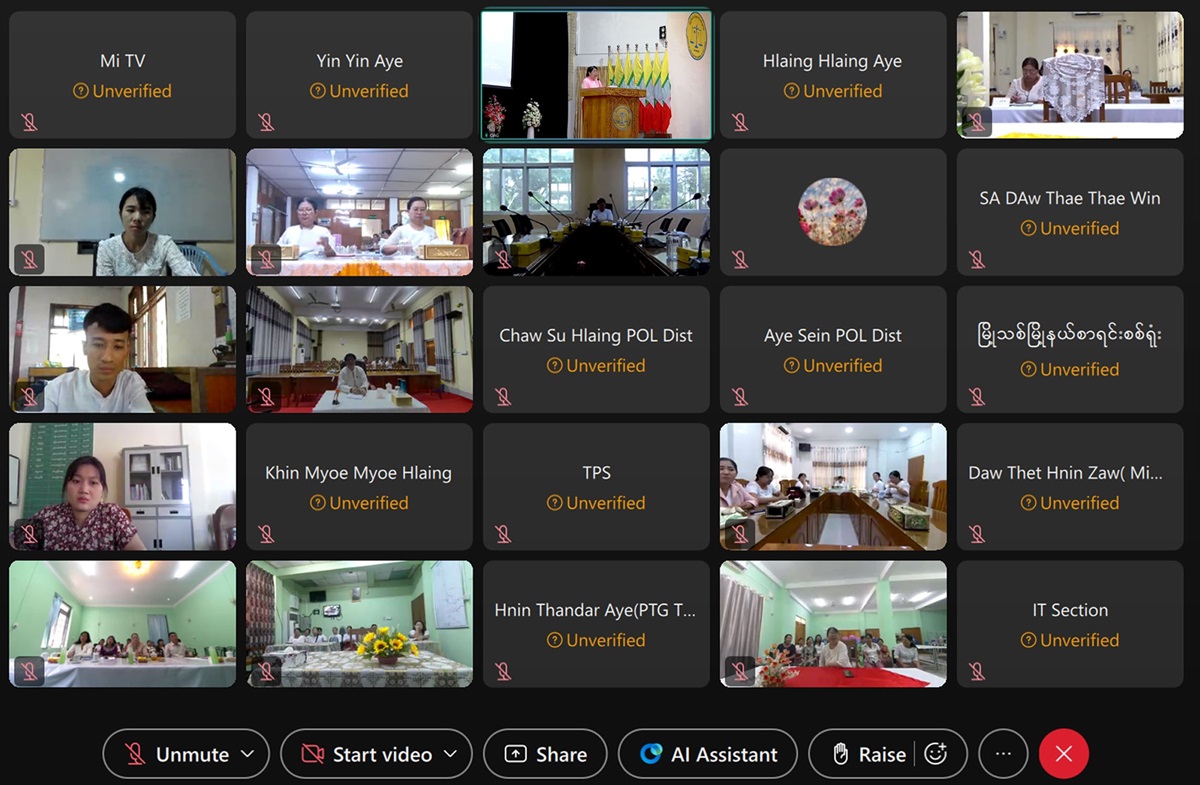The image size is (1200, 785).
Task: Select the Chaw Su Hlaing POL Dist tile
Action: pos(596,350)
